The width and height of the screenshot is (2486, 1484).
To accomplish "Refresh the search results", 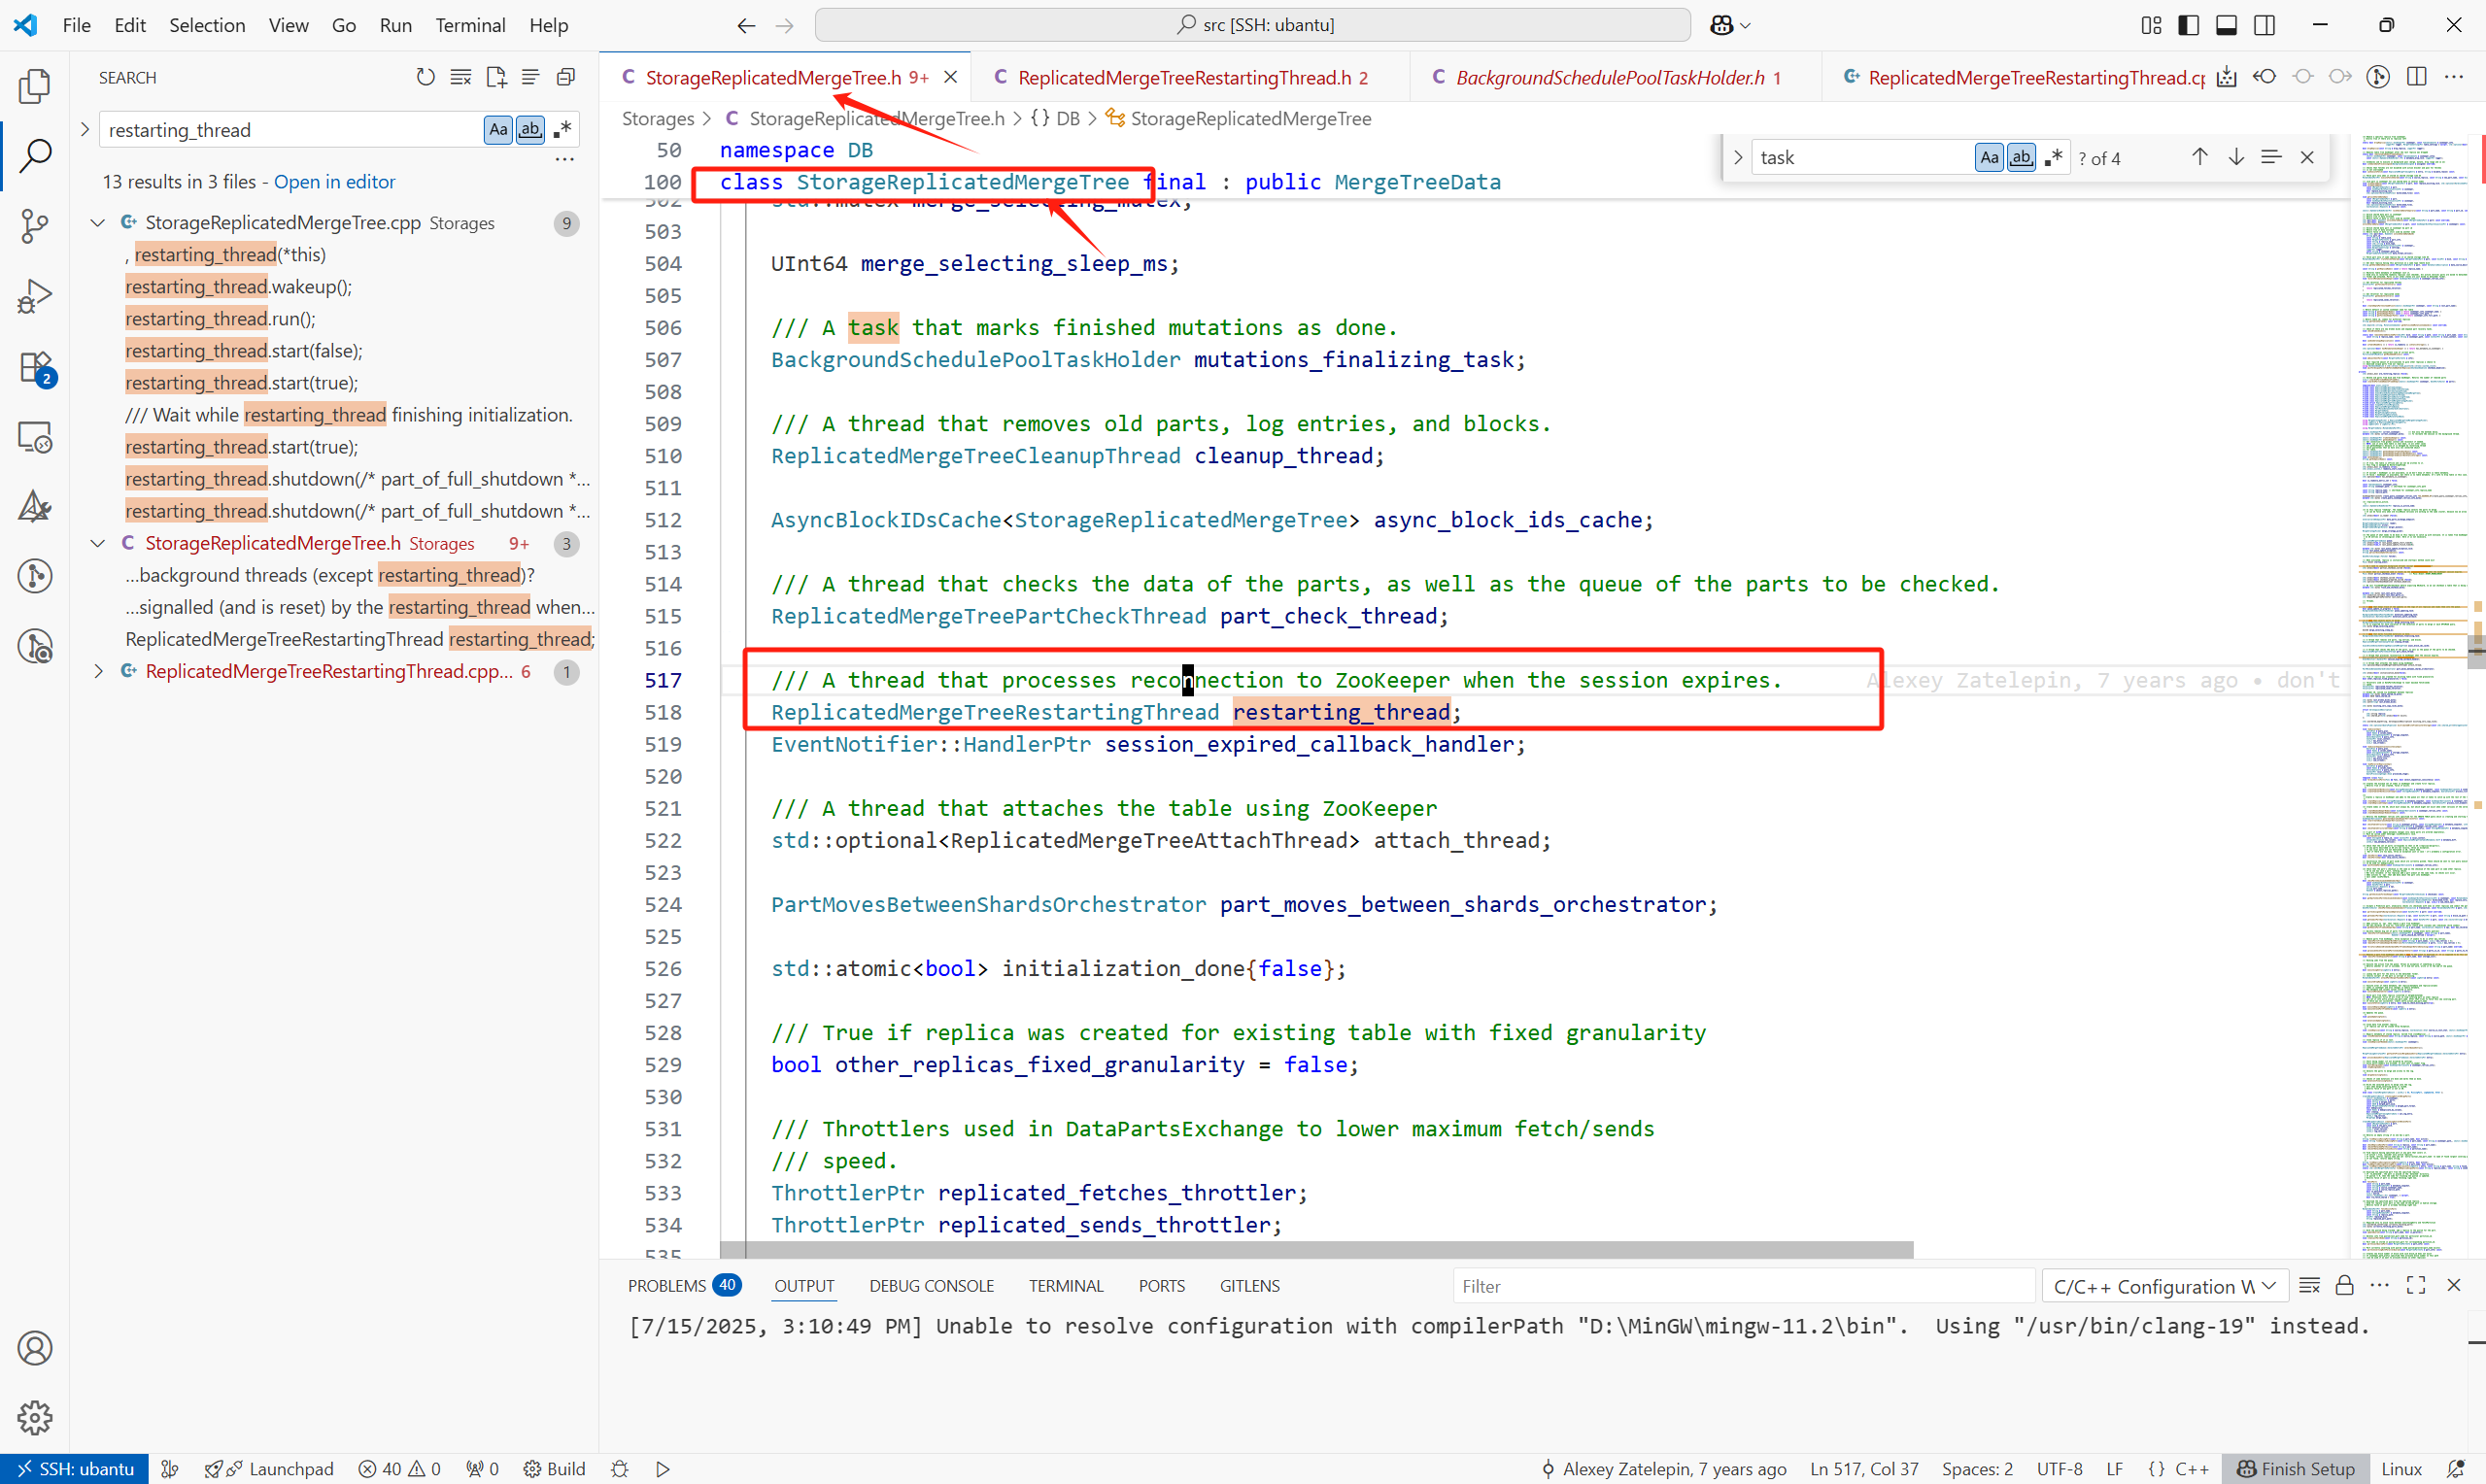I will click(x=425, y=77).
